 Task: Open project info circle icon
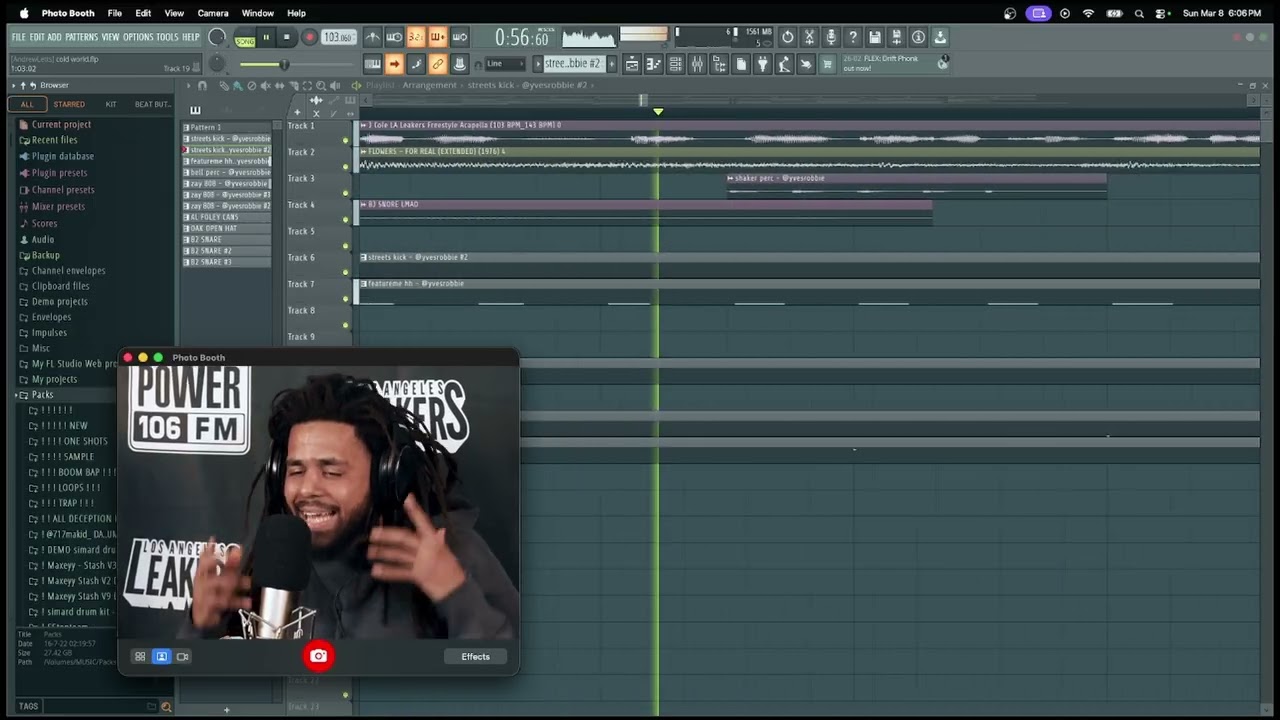point(918,37)
